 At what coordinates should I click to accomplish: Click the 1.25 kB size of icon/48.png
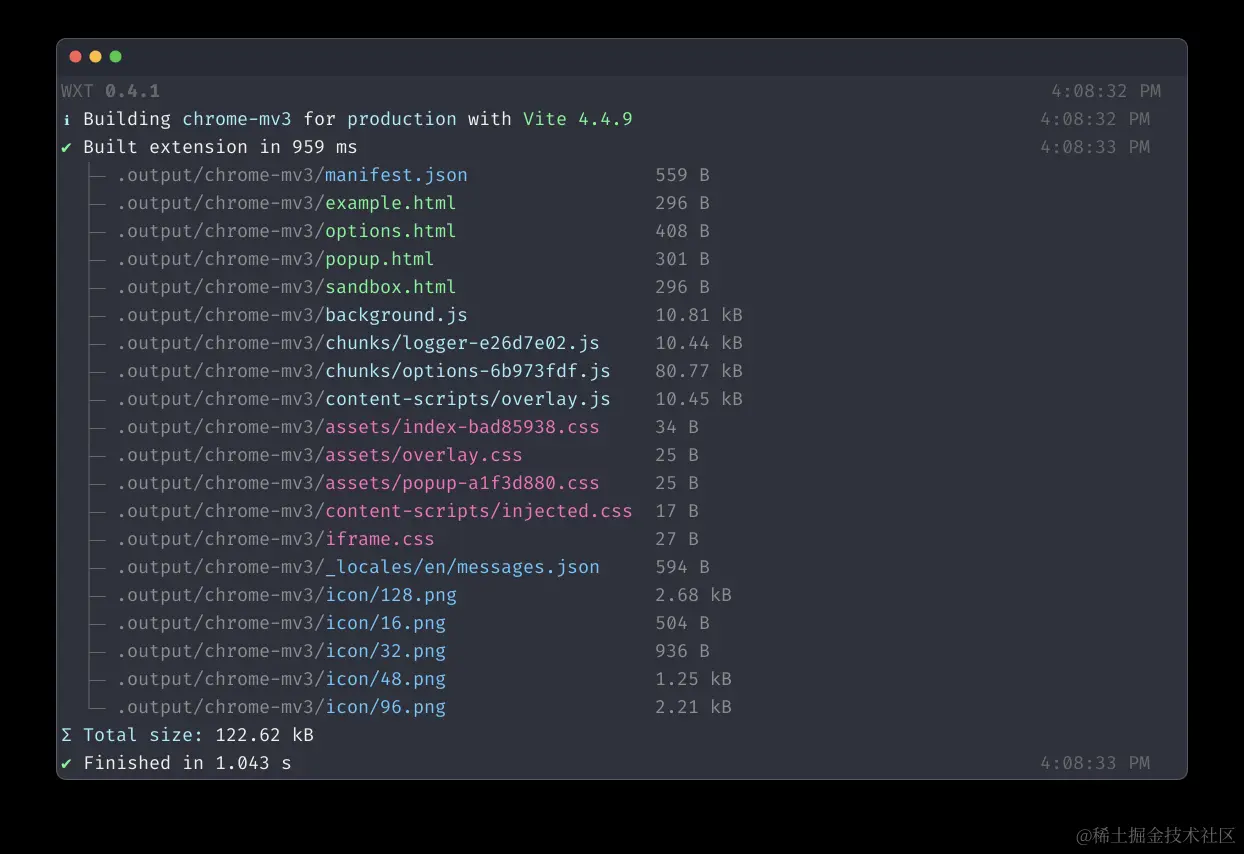[x=693, y=679]
